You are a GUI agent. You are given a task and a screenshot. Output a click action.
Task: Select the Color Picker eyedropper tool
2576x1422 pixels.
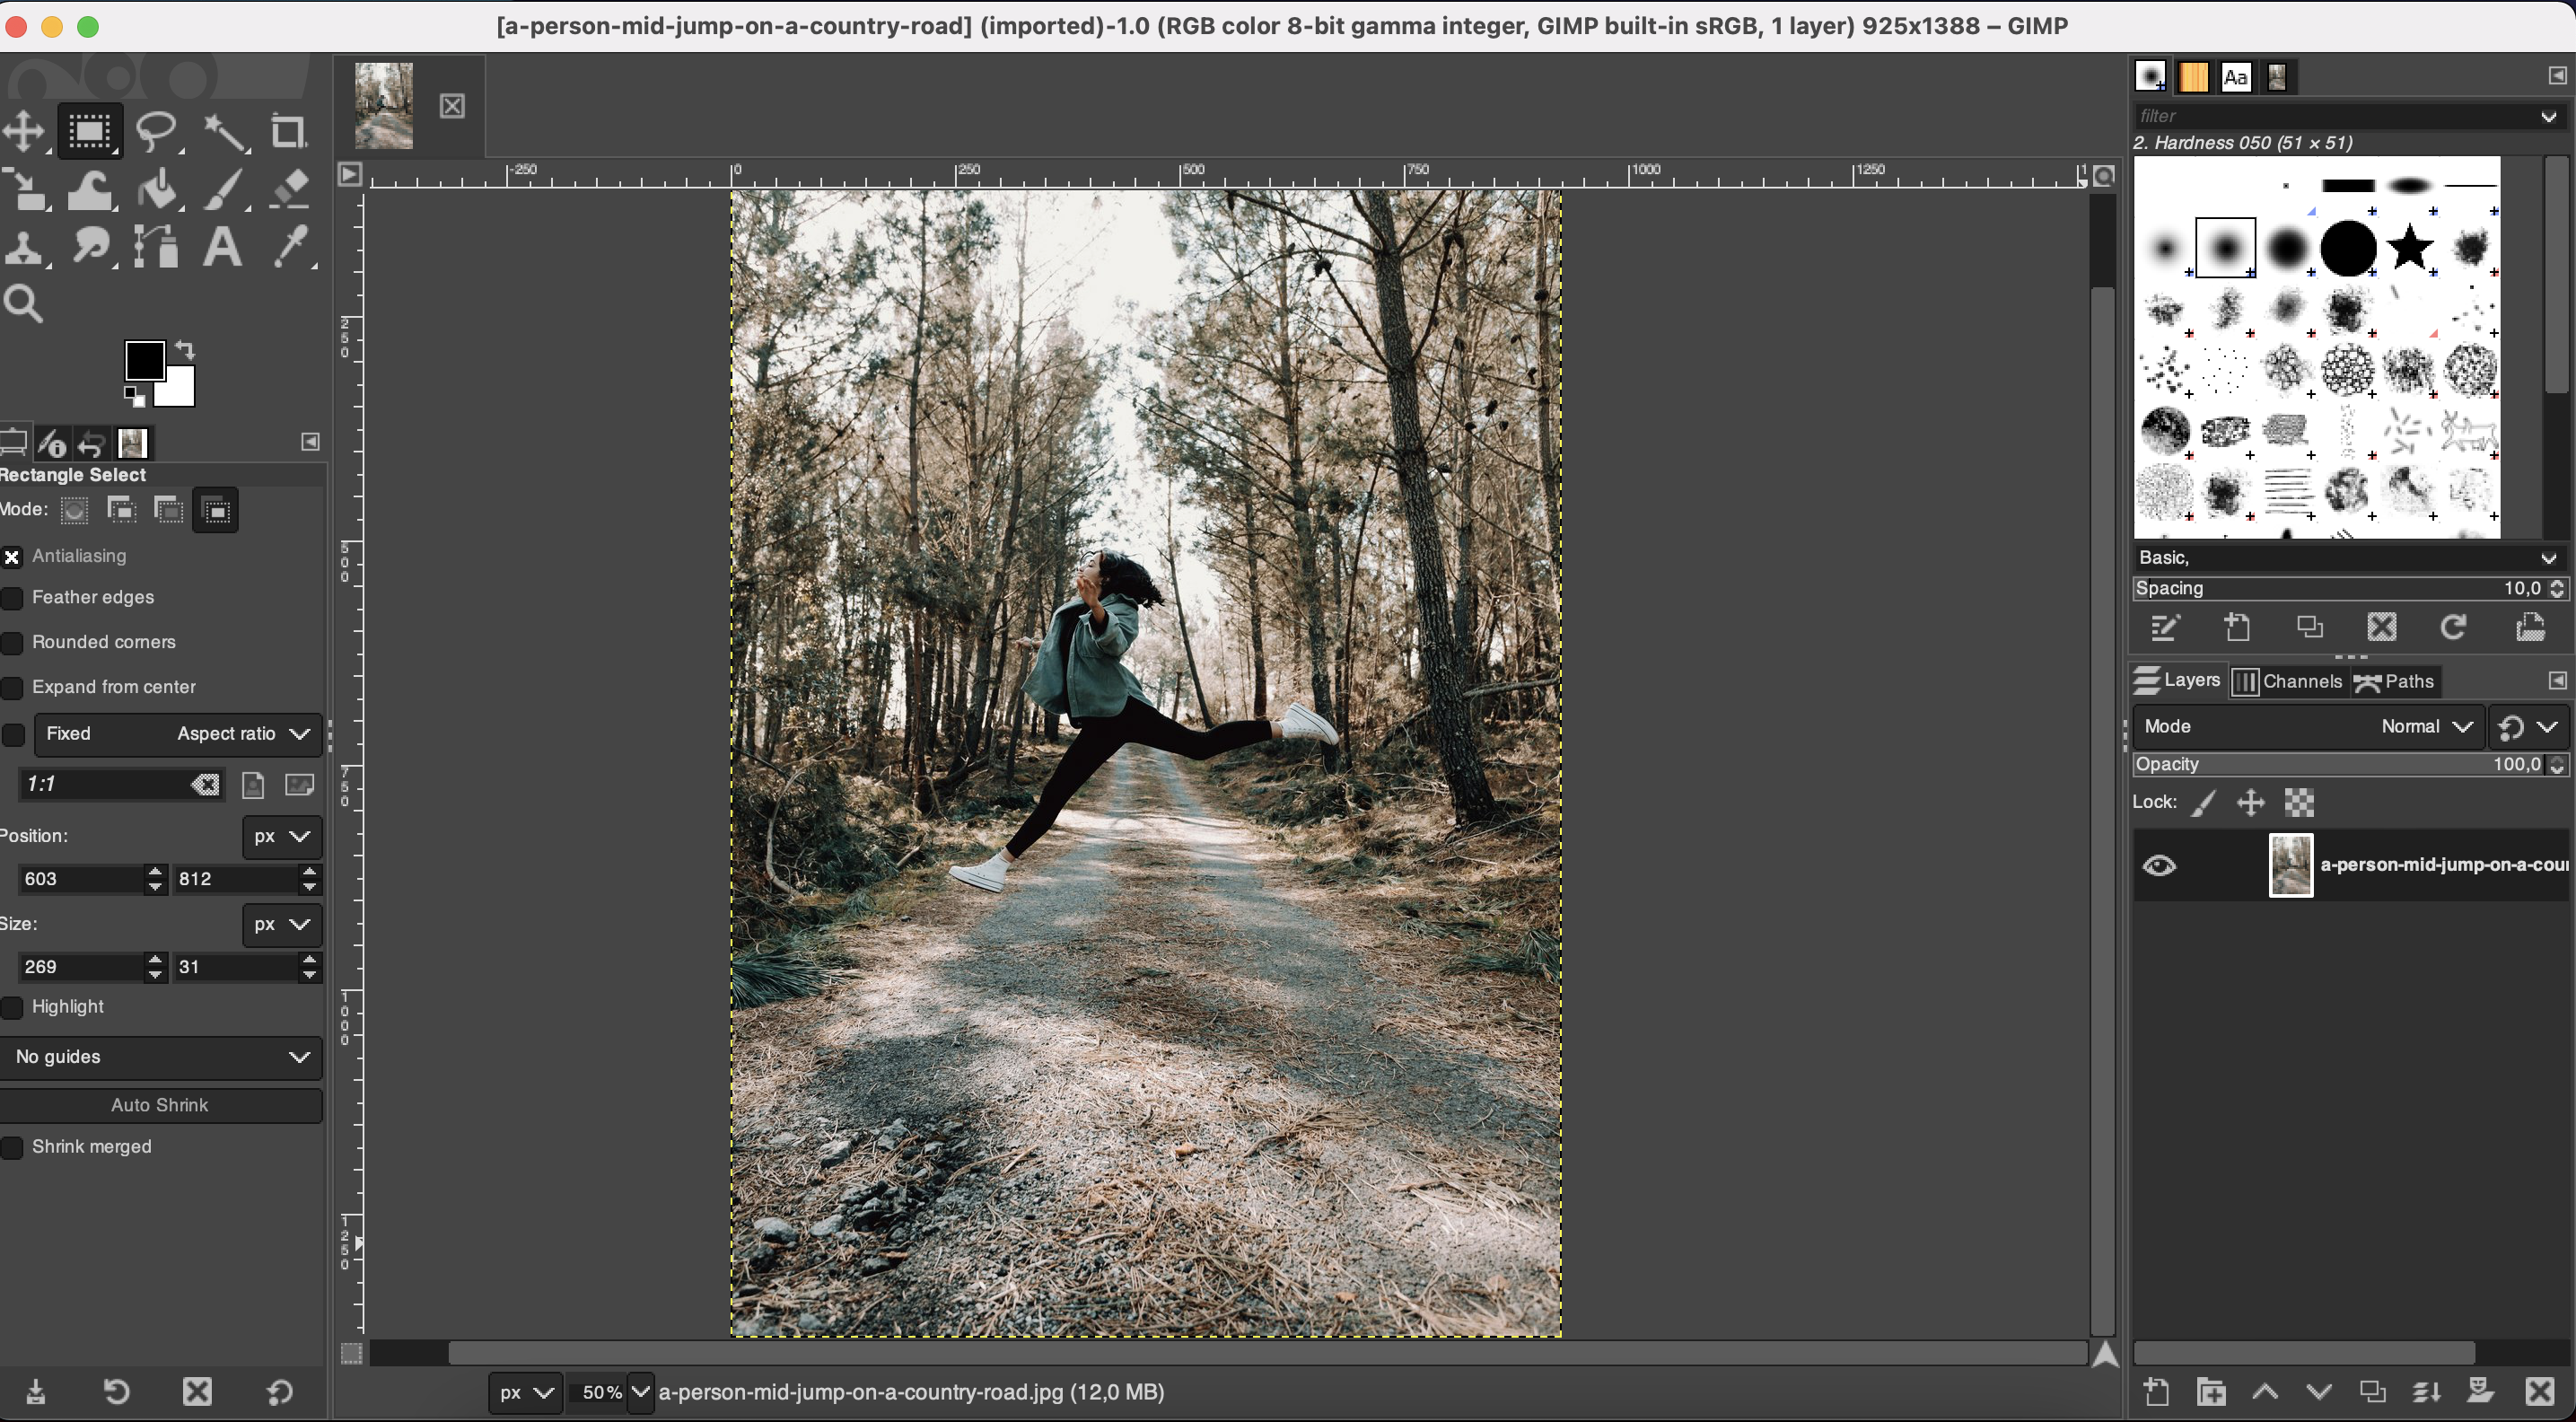click(x=291, y=246)
